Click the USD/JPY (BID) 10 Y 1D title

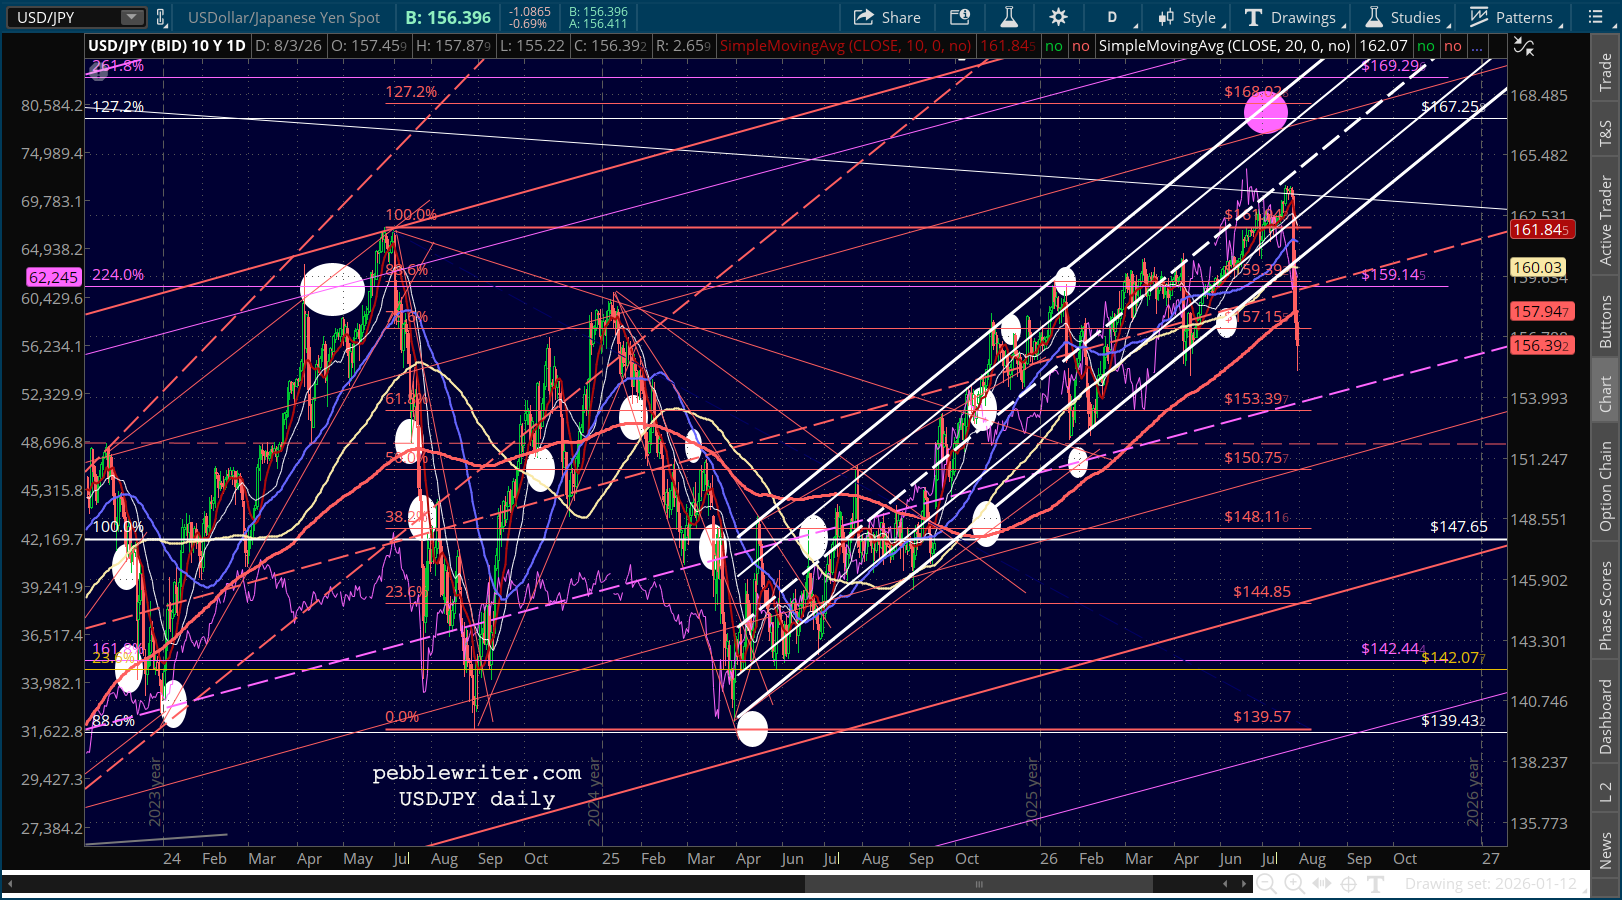pos(167,46)
